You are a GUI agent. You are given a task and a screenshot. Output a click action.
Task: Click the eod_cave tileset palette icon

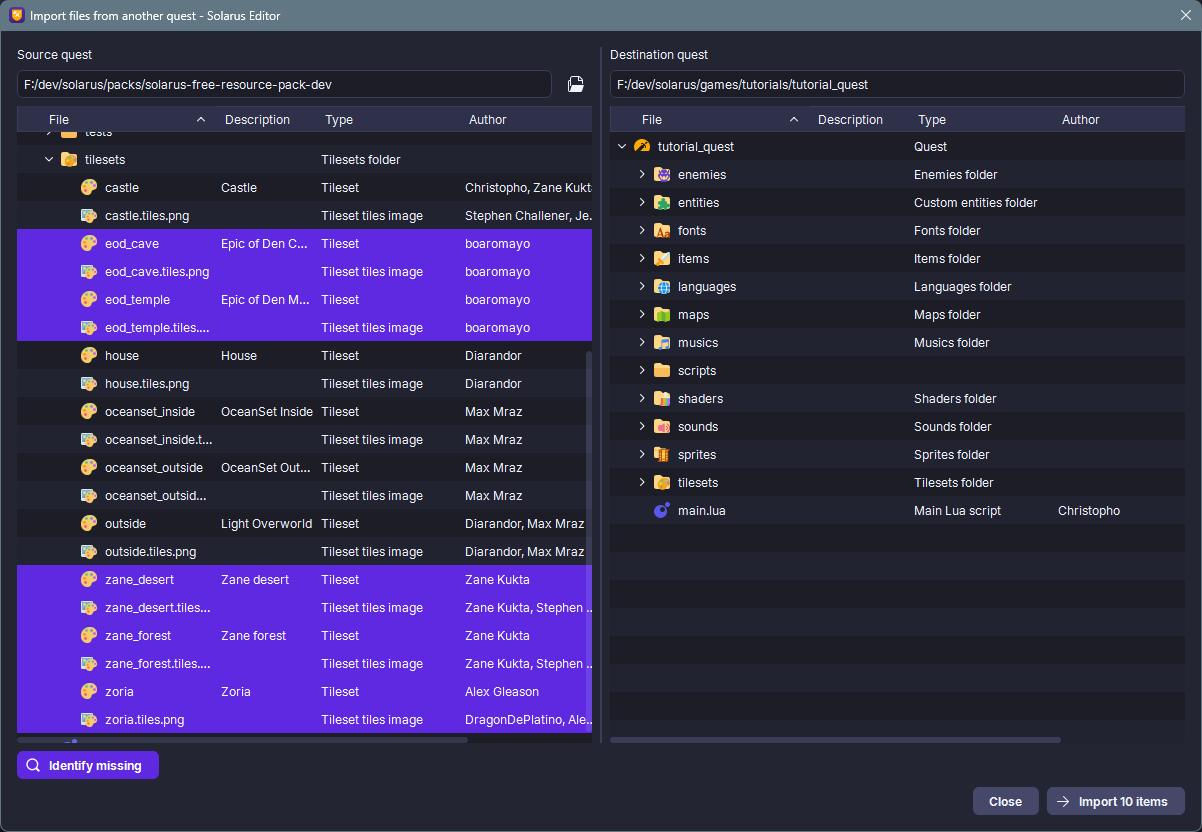[89, 243]
